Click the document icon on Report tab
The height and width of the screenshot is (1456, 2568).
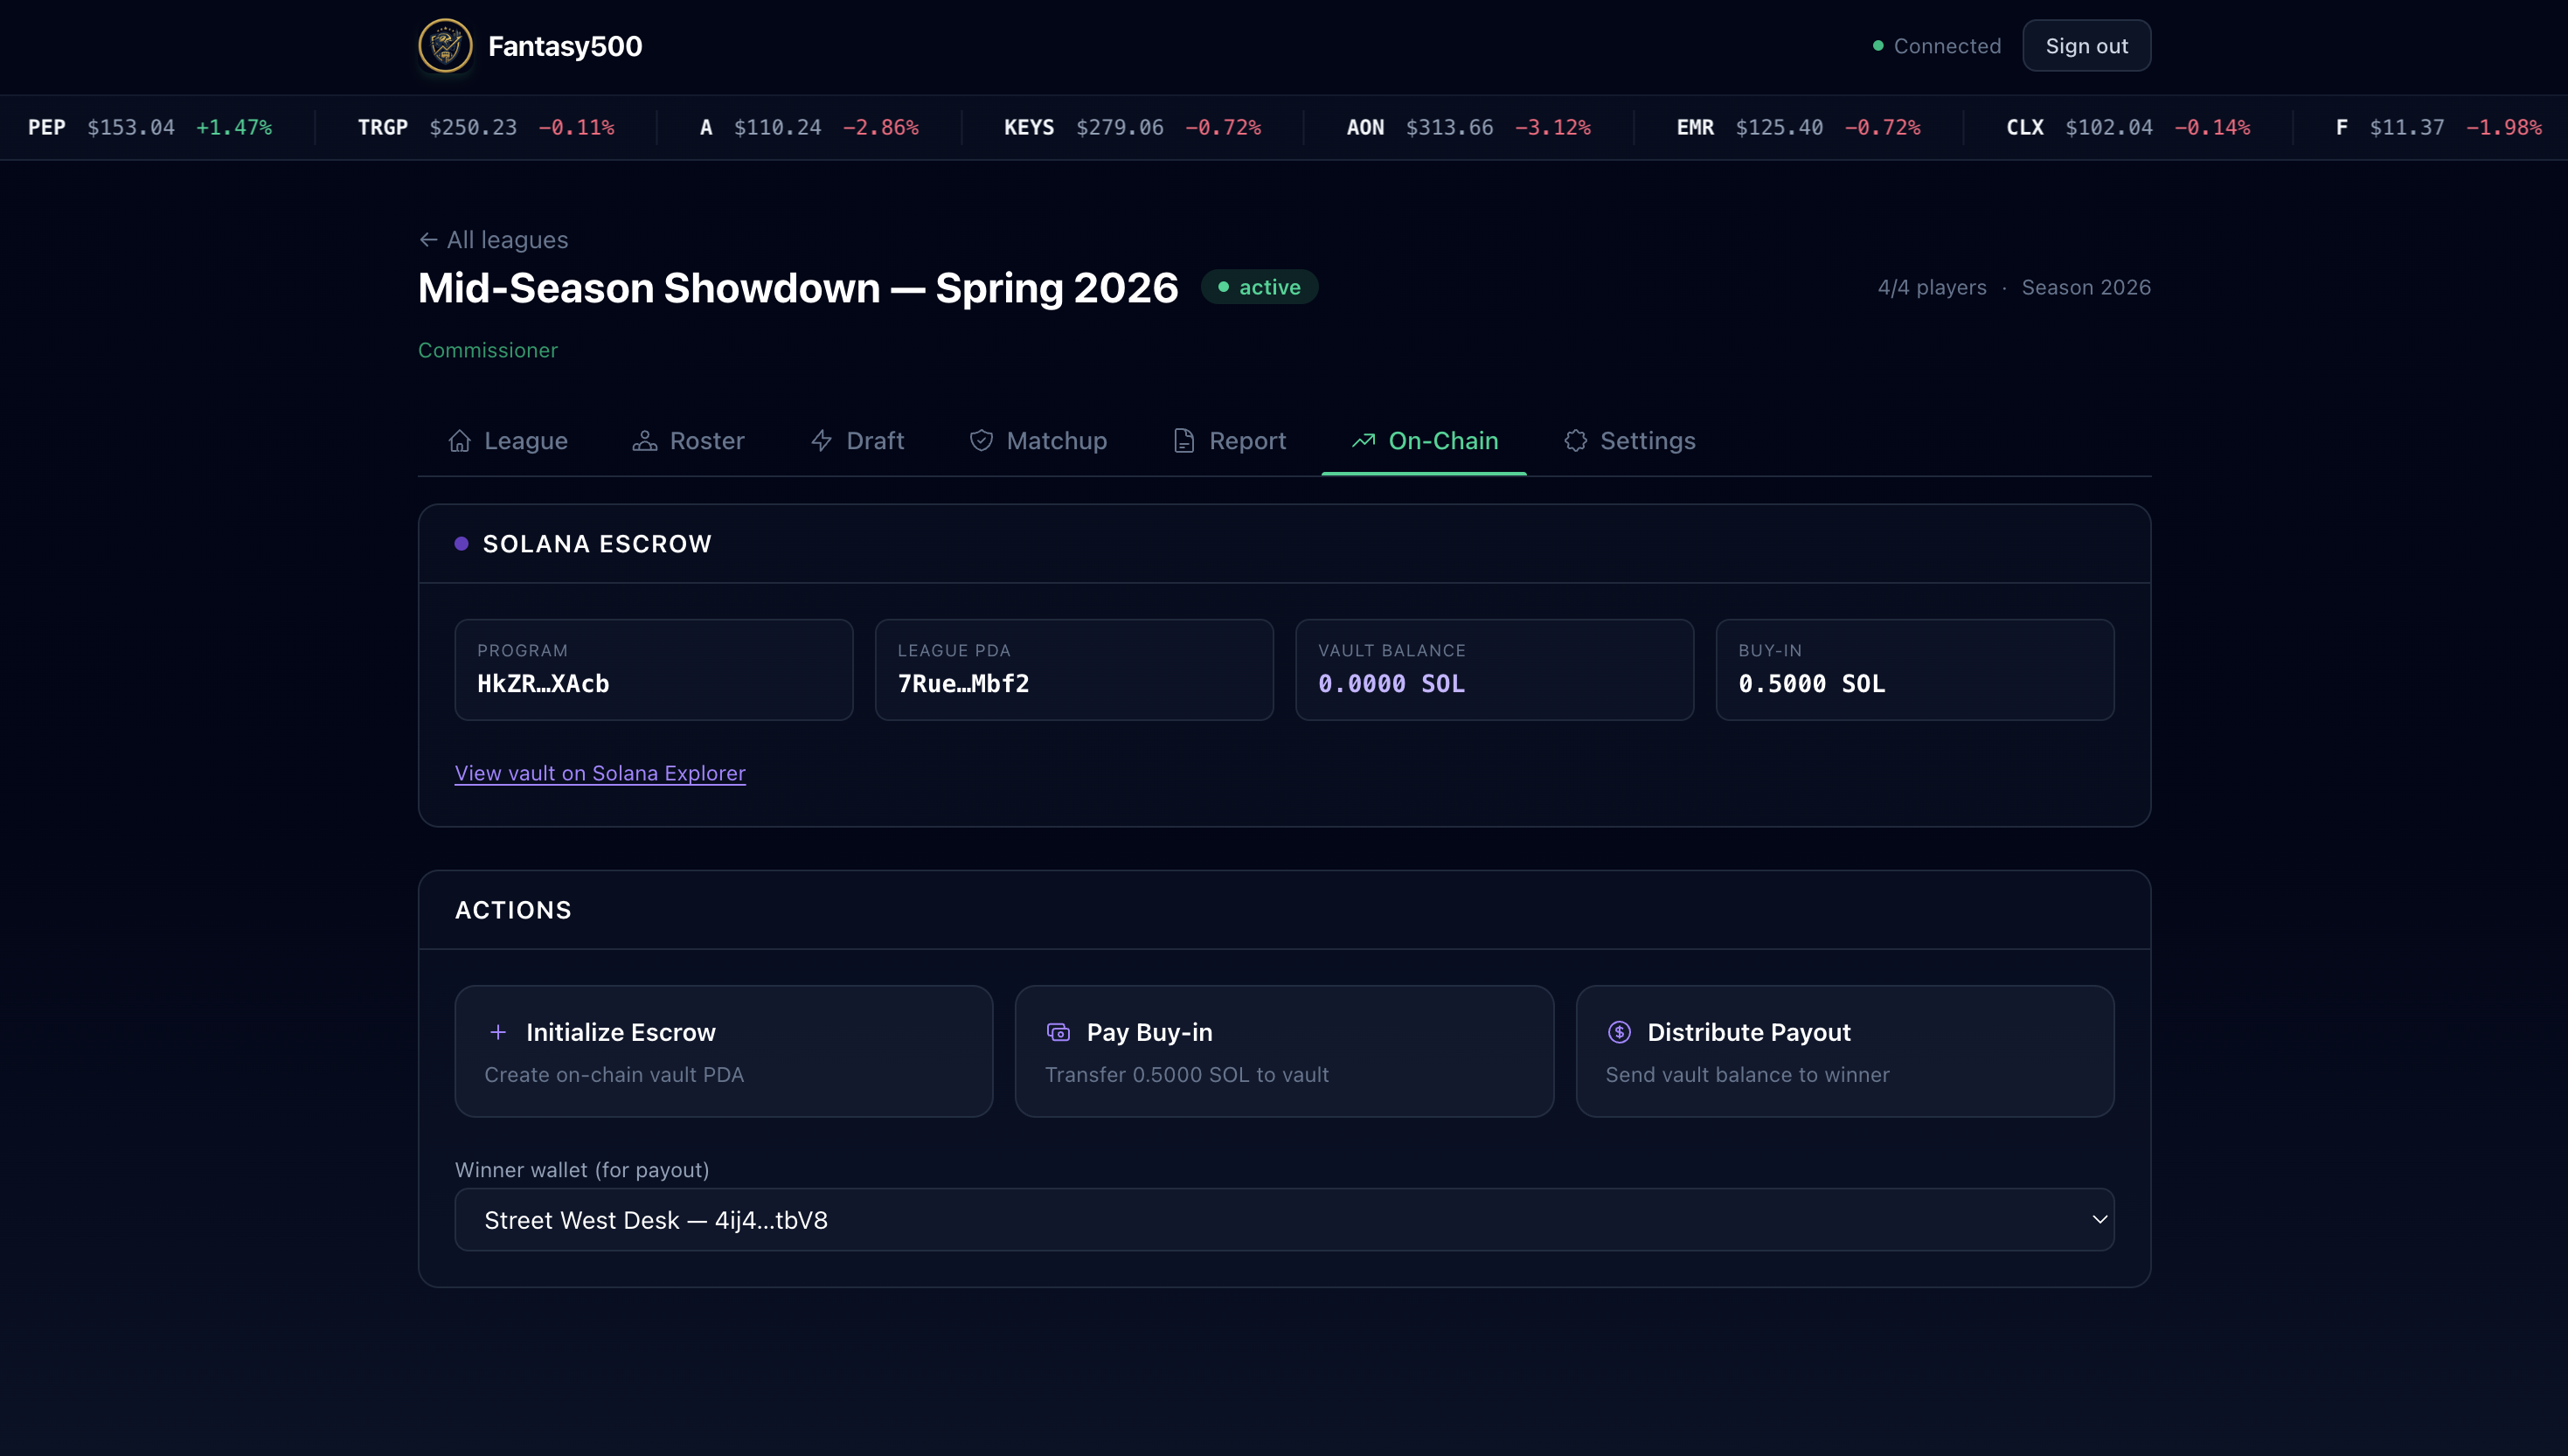click(1184, 441)
